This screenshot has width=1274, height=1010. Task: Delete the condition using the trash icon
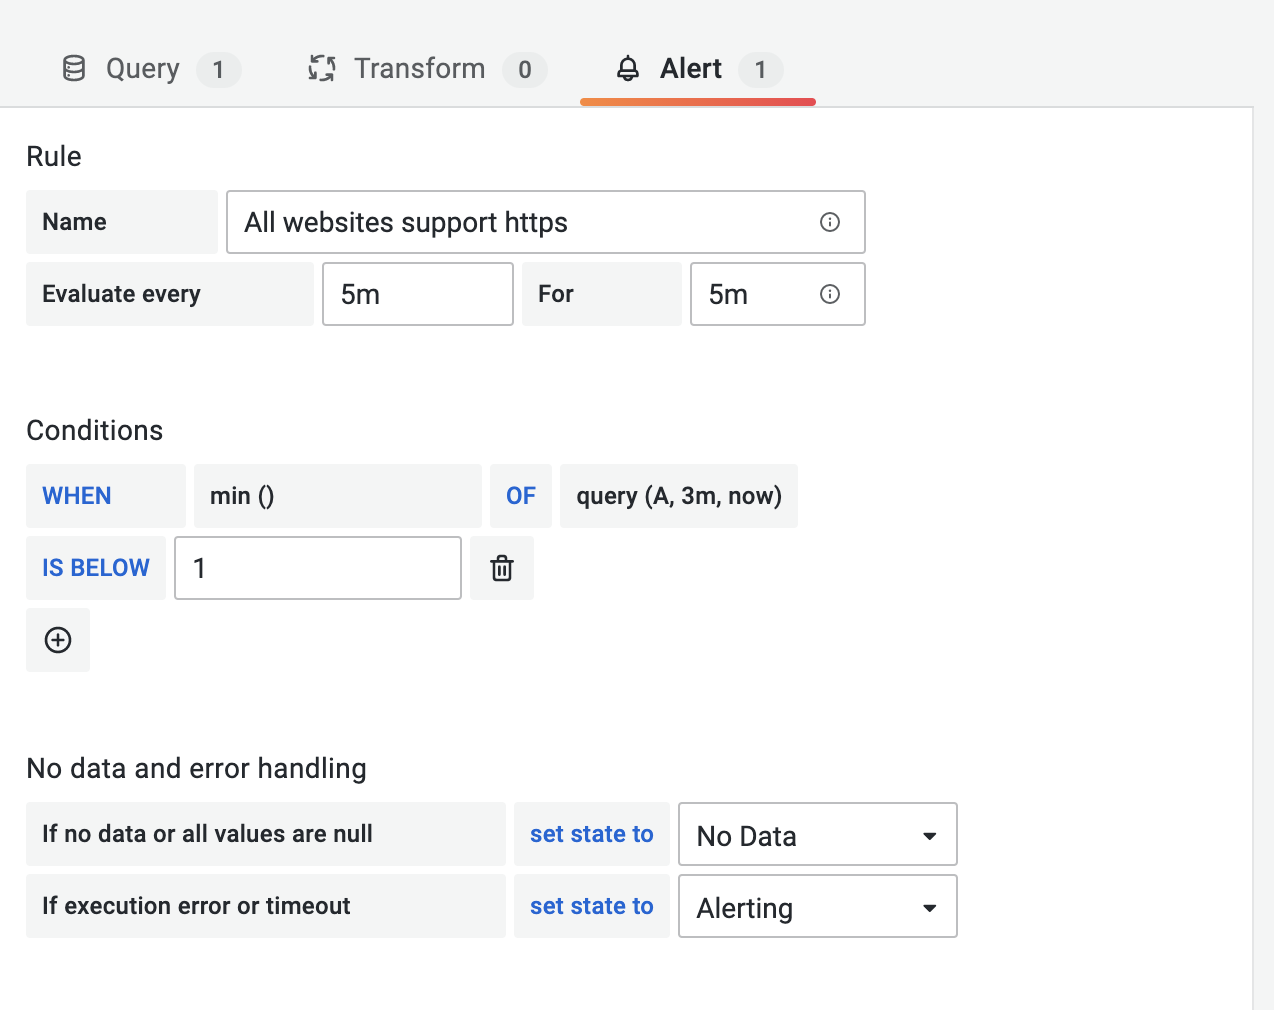tap(501, 568)
